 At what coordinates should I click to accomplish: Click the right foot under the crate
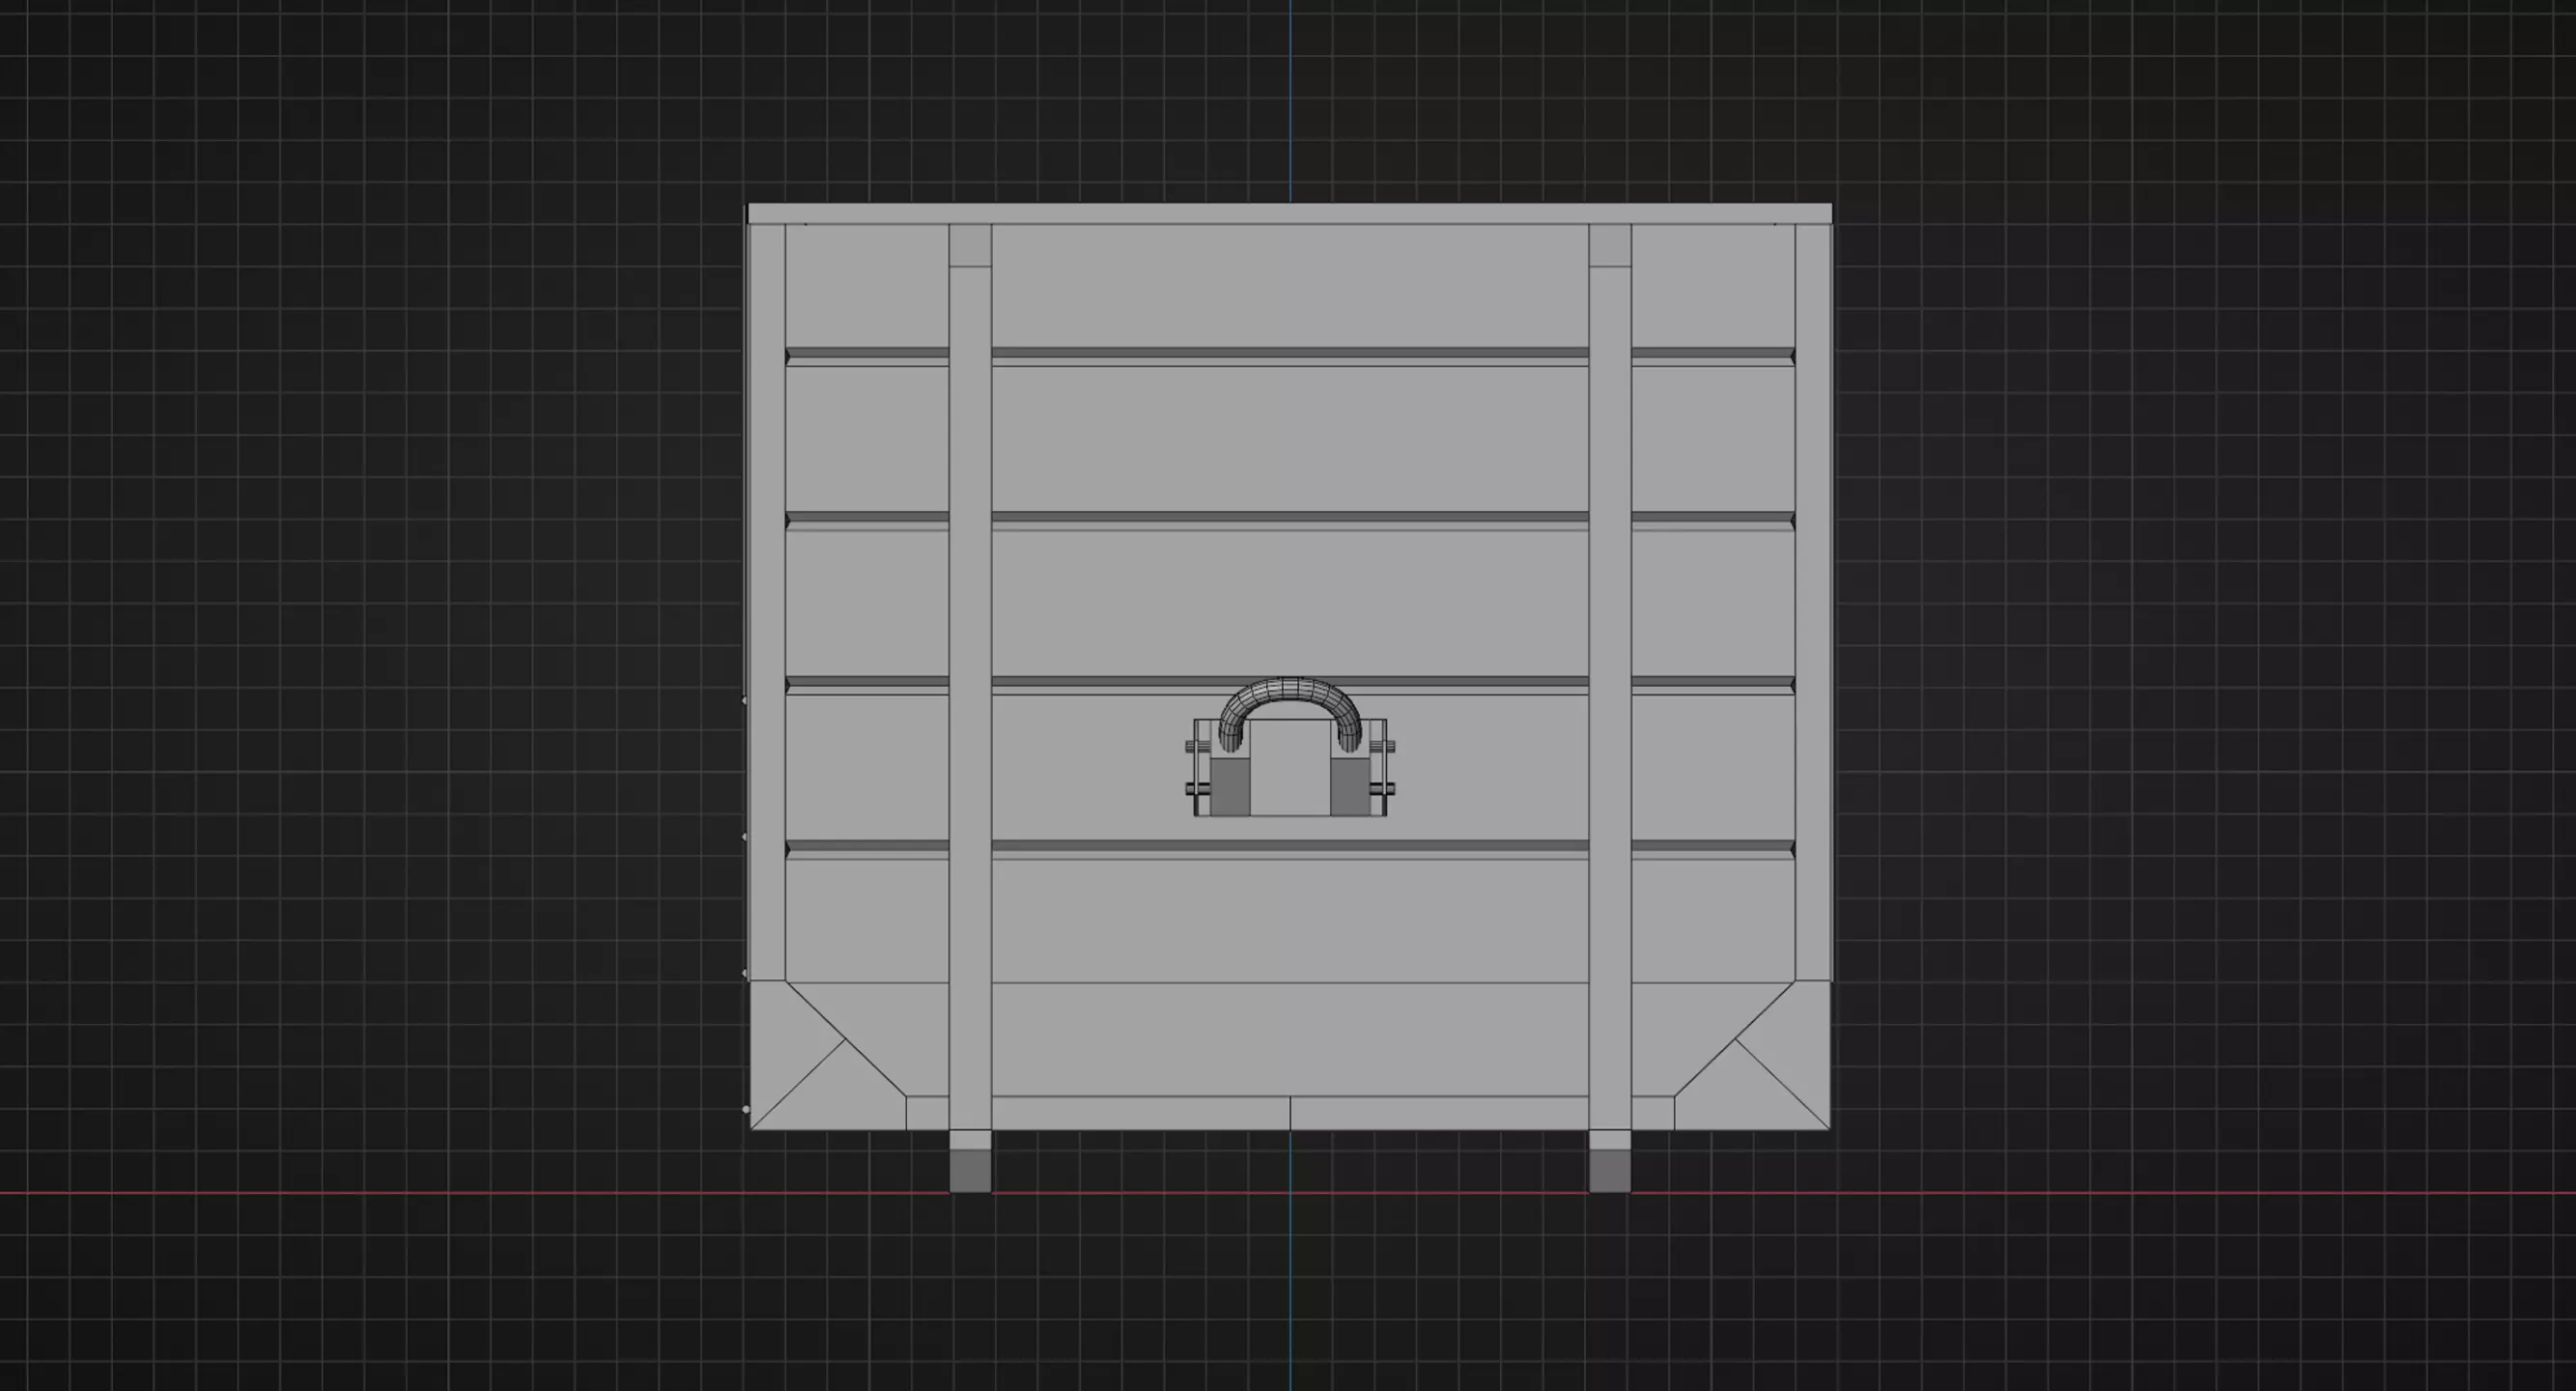1610,1162
